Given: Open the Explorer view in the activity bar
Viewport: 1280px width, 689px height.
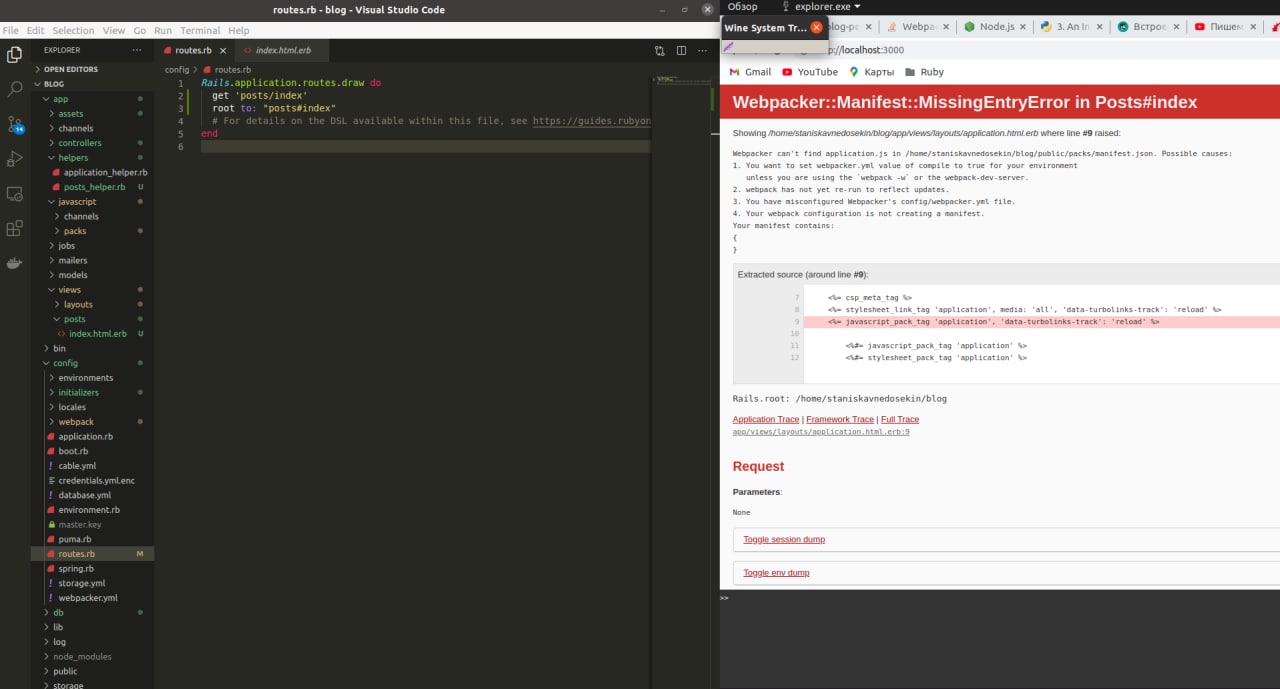Looking at the screenshot, I should click(x=15, y=54).
